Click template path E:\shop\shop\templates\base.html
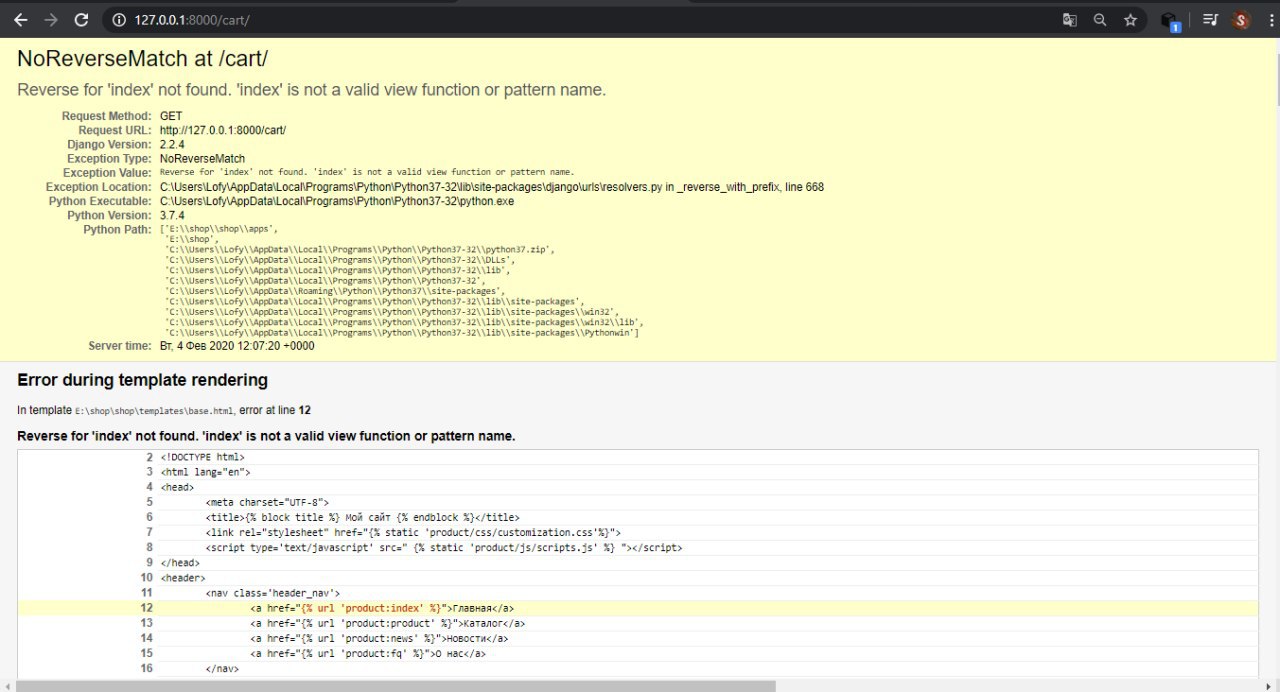The image size is (1280, 692). (155, 410)
